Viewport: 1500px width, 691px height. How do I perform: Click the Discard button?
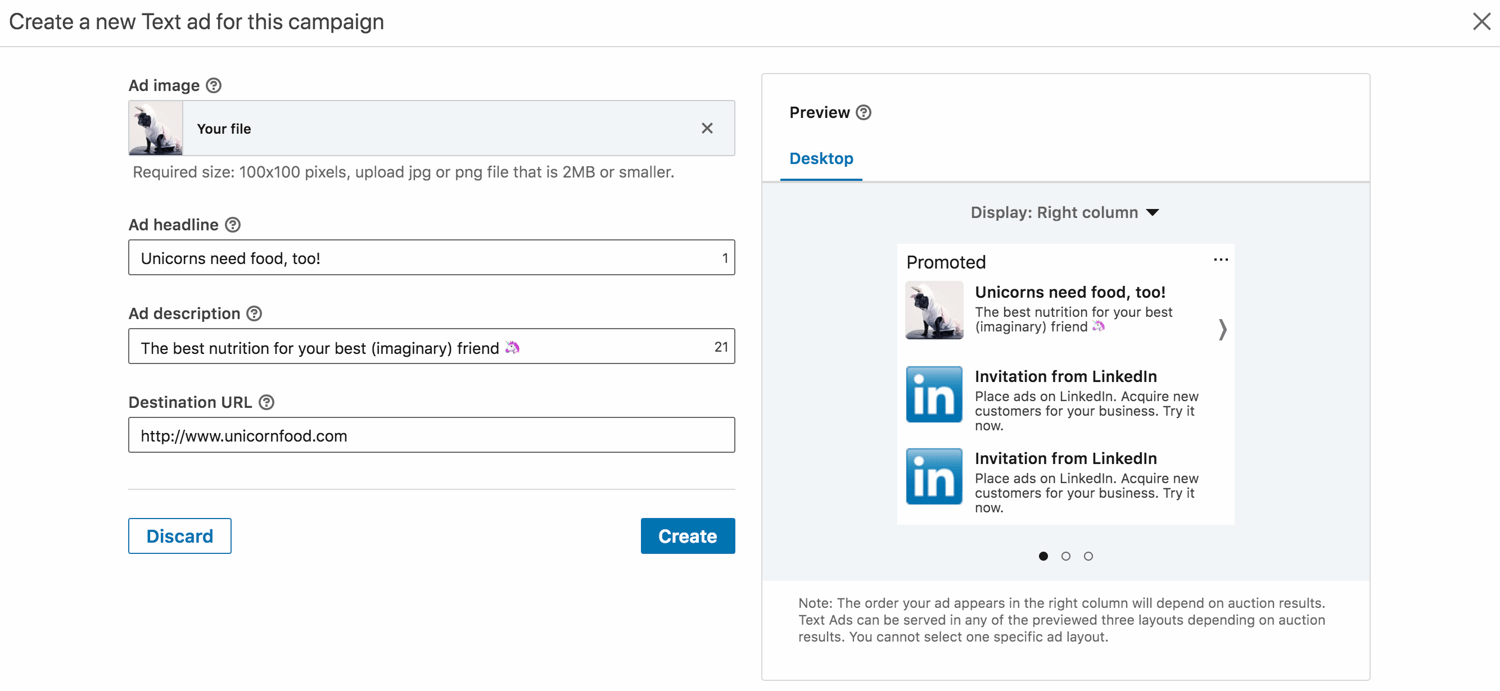click(180, 536)
